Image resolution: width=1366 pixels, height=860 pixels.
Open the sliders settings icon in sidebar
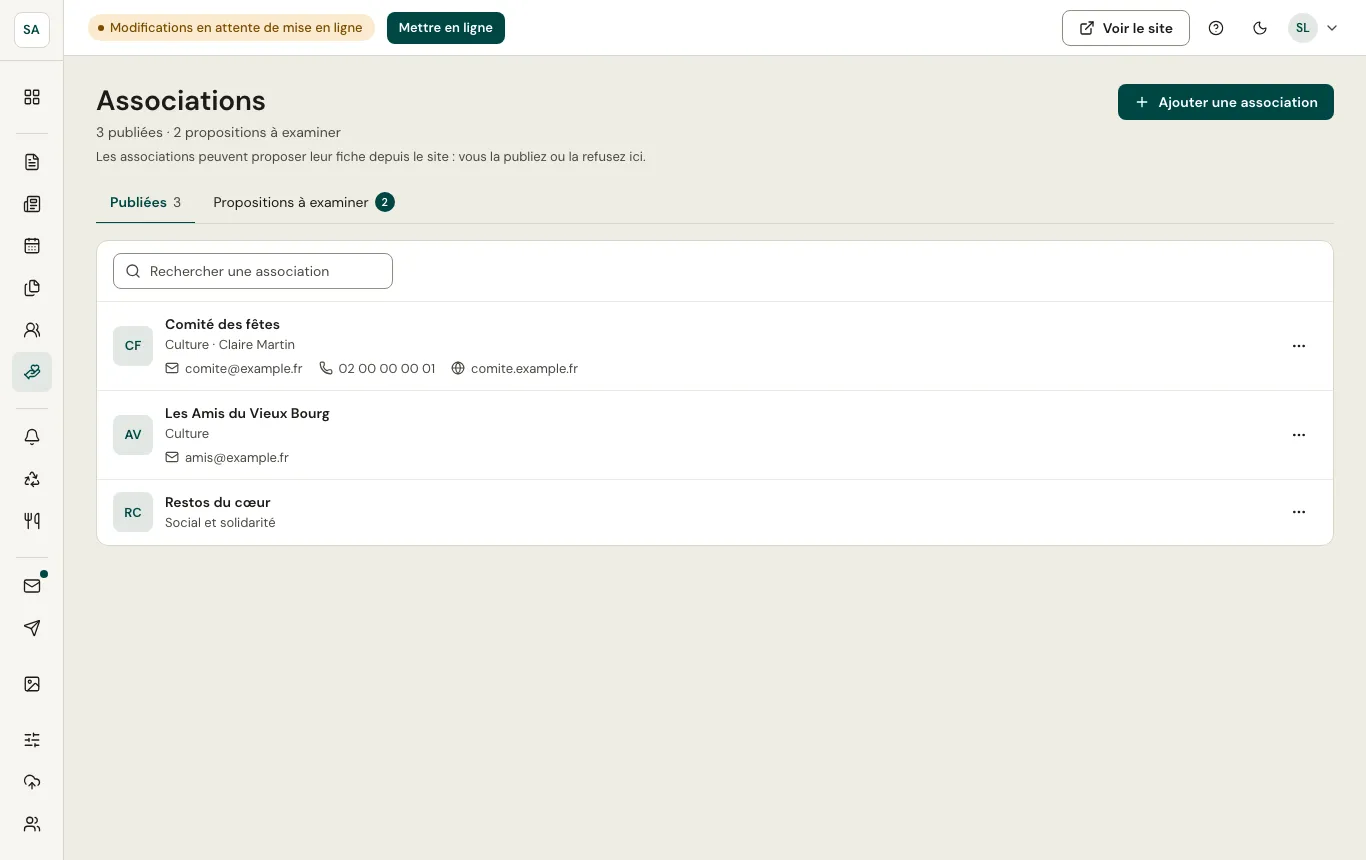[x=32, y=740]
